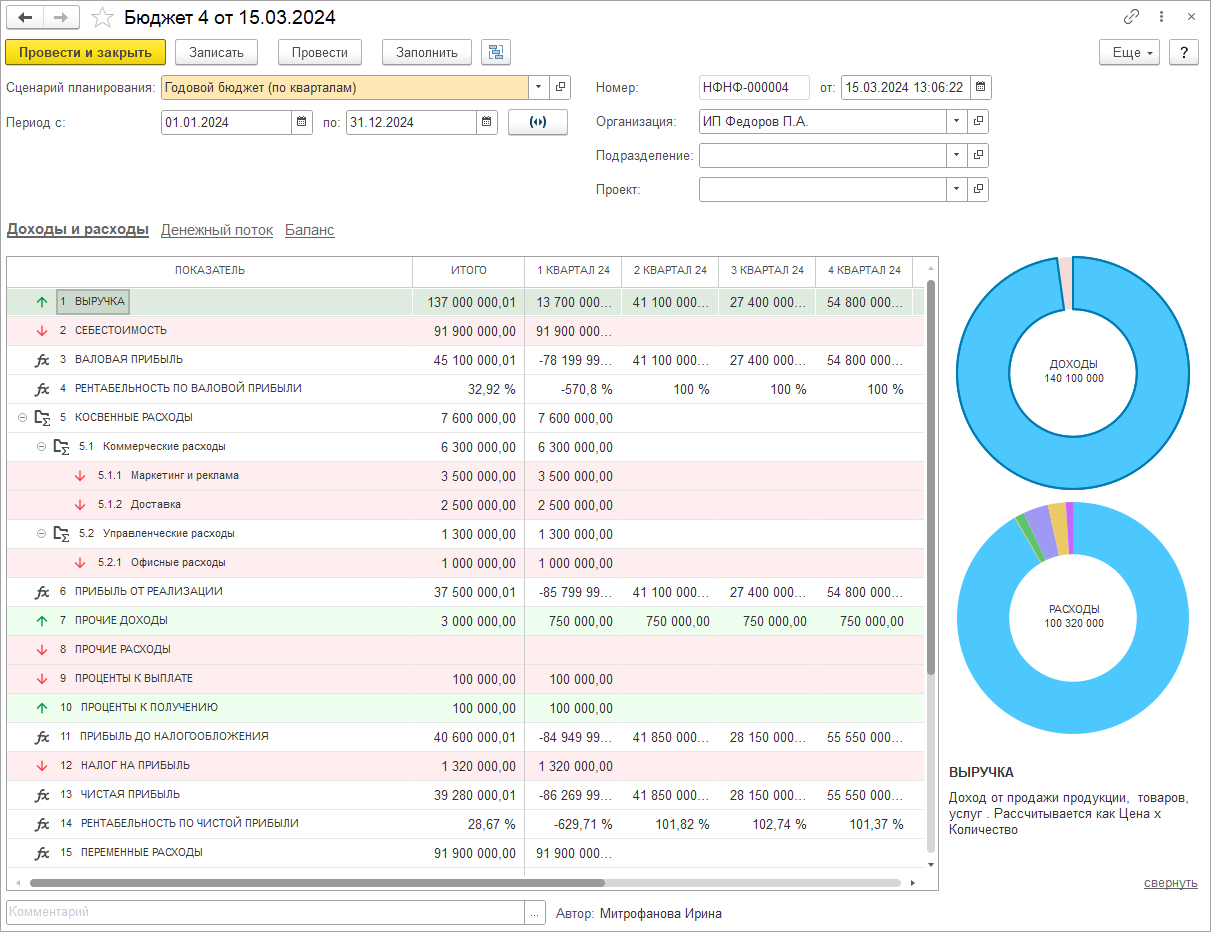Open the Сценарий планирования dropdown

pyautogui.click(x=539, y=87)
